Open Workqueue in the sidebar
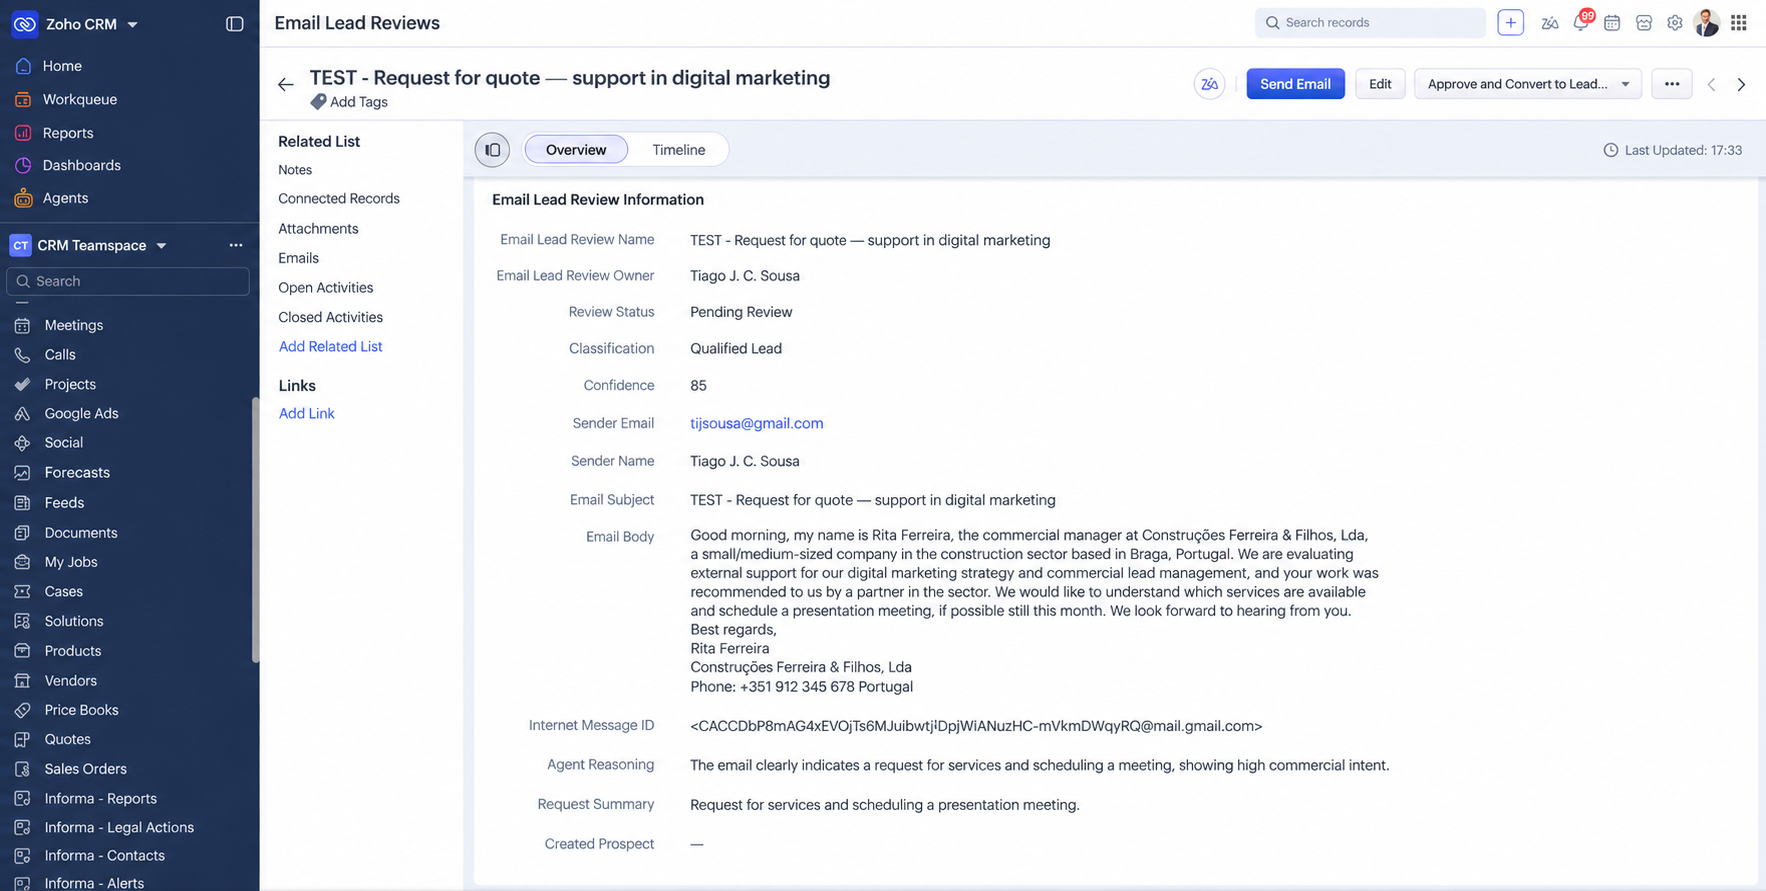 tap(80, 99)
